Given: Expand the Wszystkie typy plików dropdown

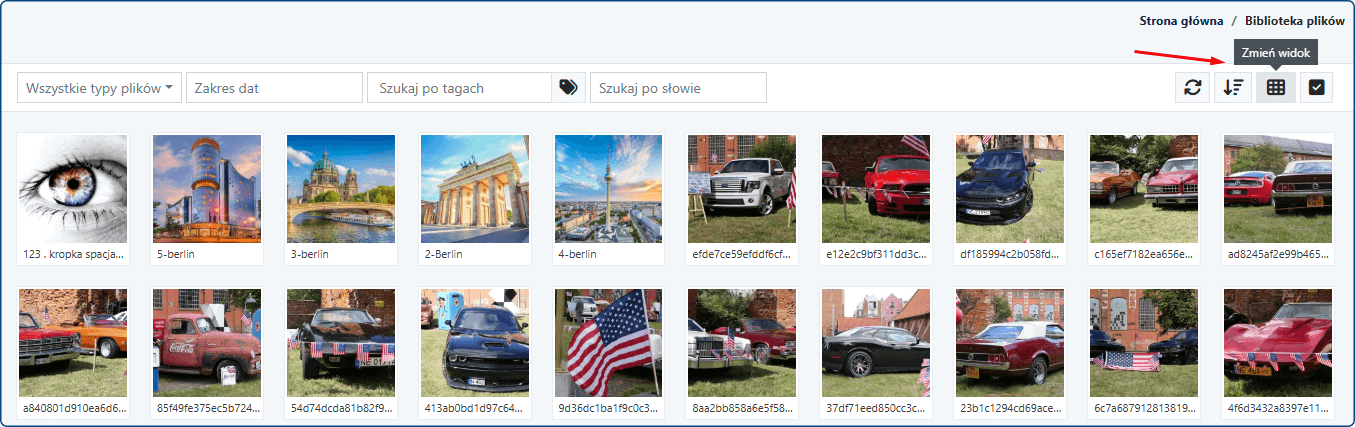Looking at the screenshot, I should point(100,88).
